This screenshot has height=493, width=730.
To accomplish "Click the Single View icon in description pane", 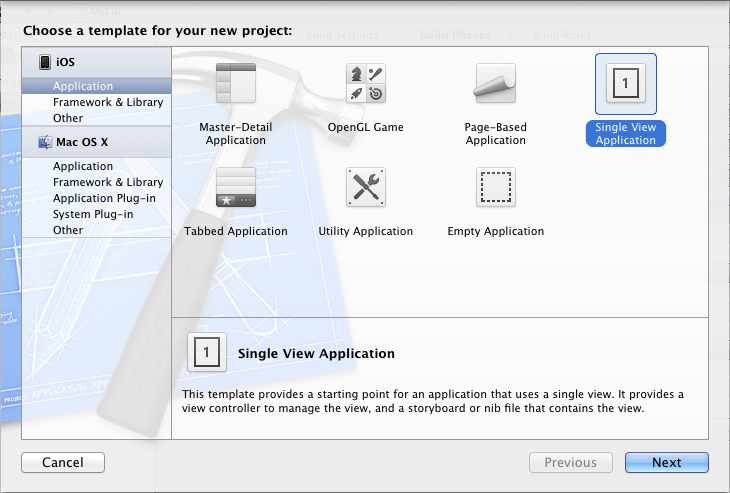I will pyautogui.click(x=207, y=352).
